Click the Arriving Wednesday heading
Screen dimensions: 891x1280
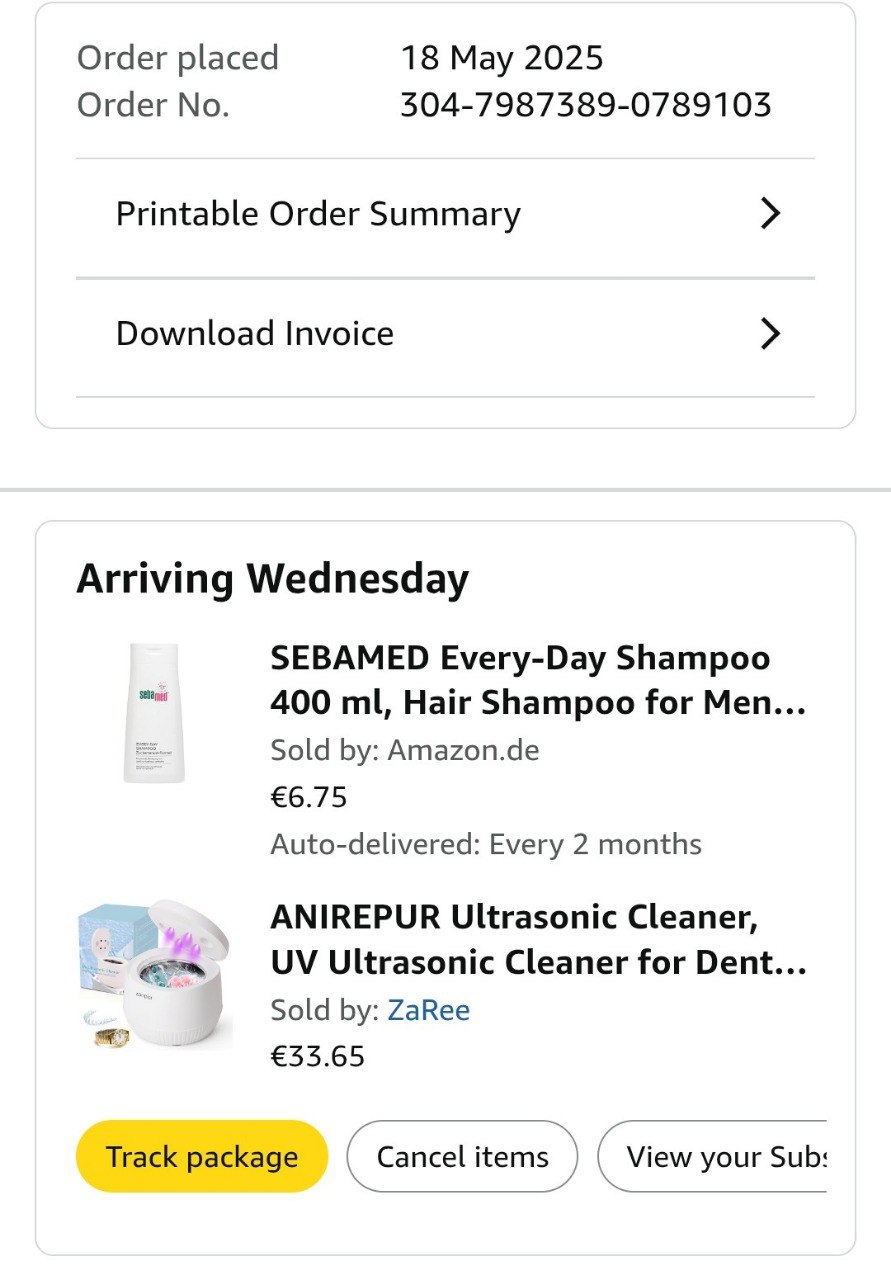272,579
